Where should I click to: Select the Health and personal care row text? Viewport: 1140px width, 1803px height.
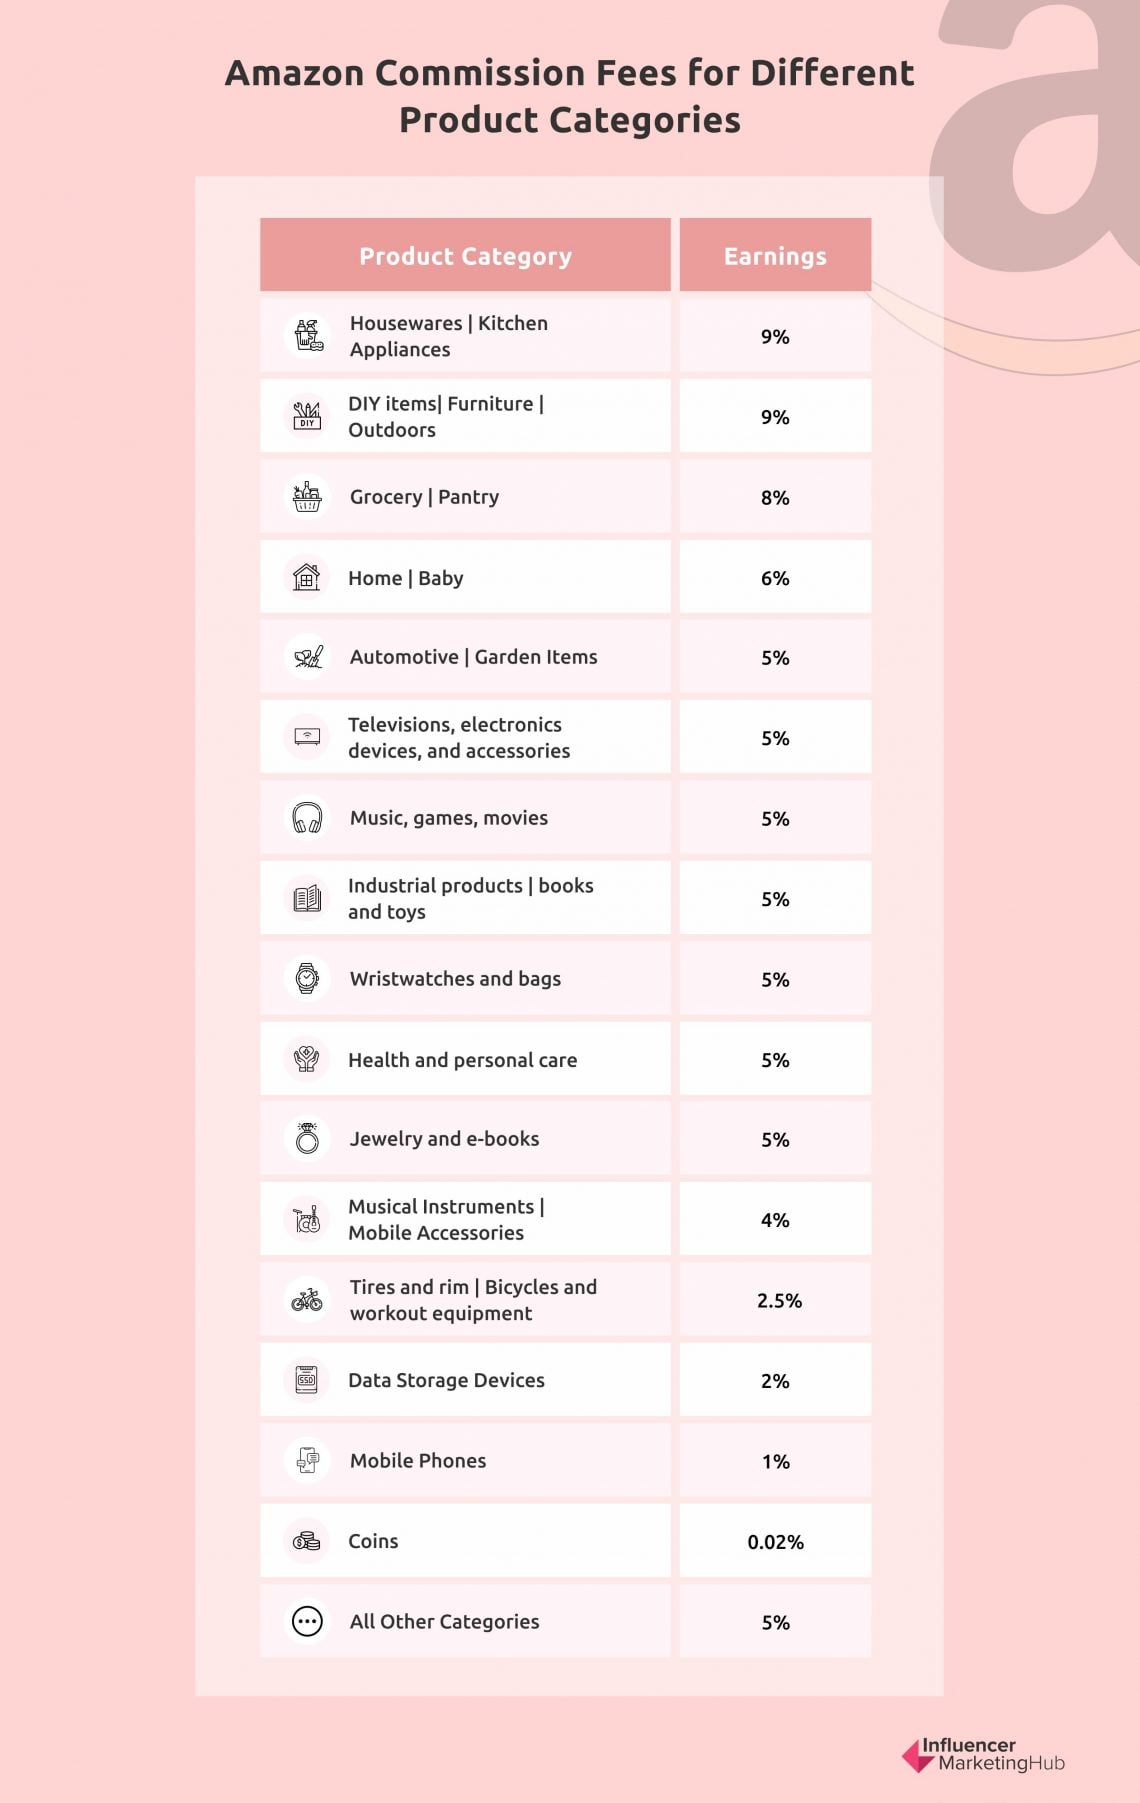pos(462,1060)
